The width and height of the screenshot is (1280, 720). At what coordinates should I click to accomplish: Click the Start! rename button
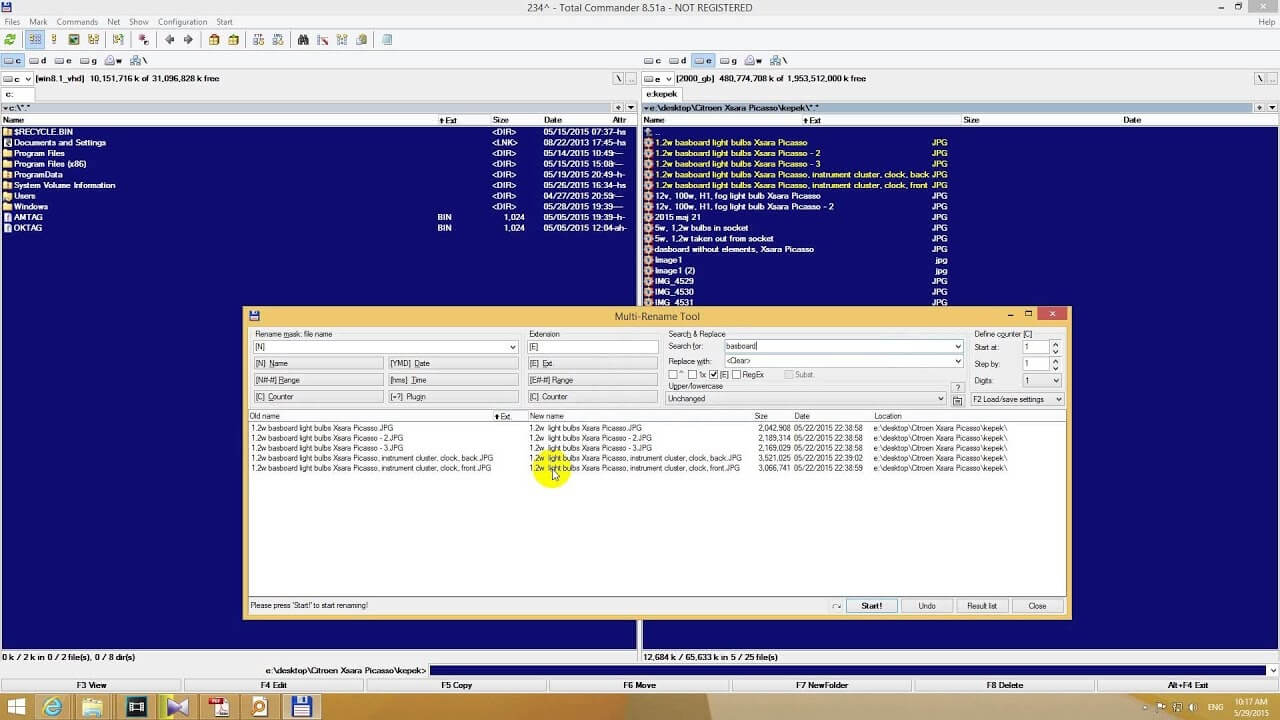point(871,606)
